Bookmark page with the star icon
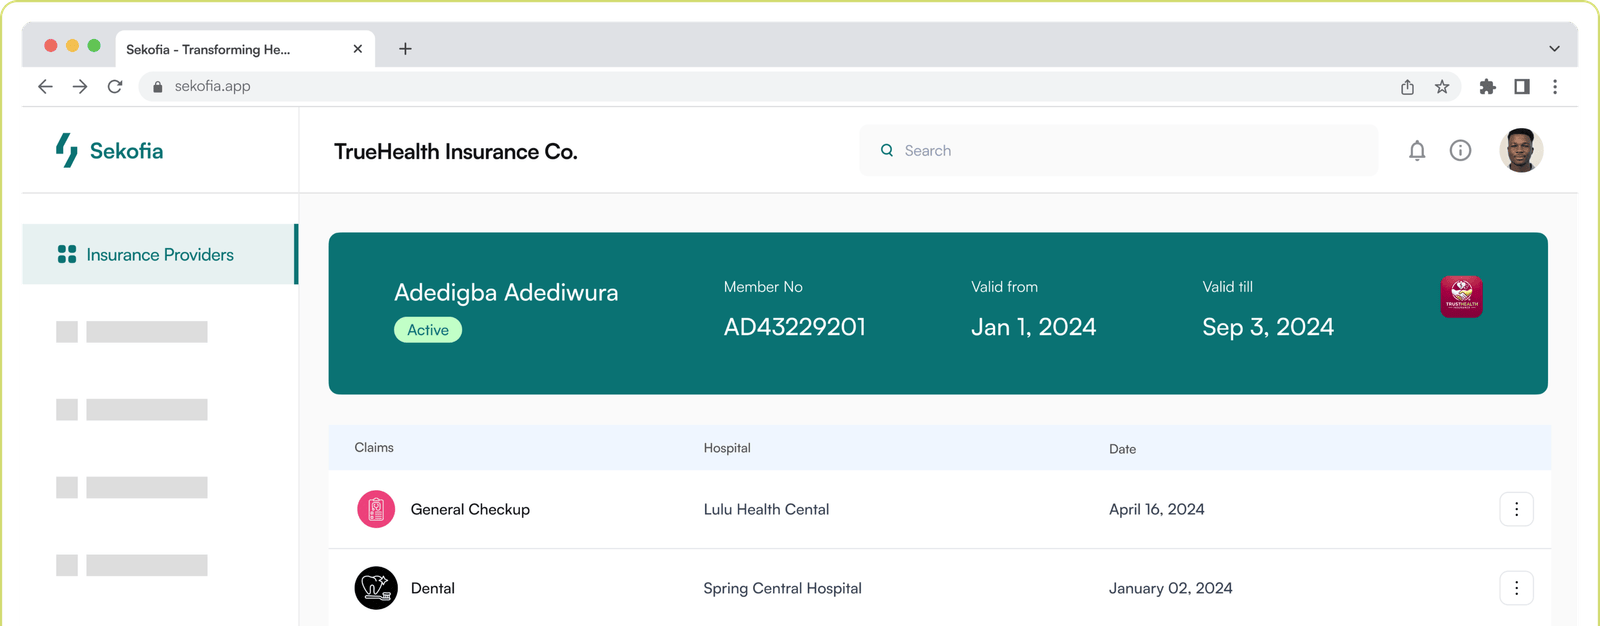The width and height of the screenshot is (1600, 626). coord(1442,87)
